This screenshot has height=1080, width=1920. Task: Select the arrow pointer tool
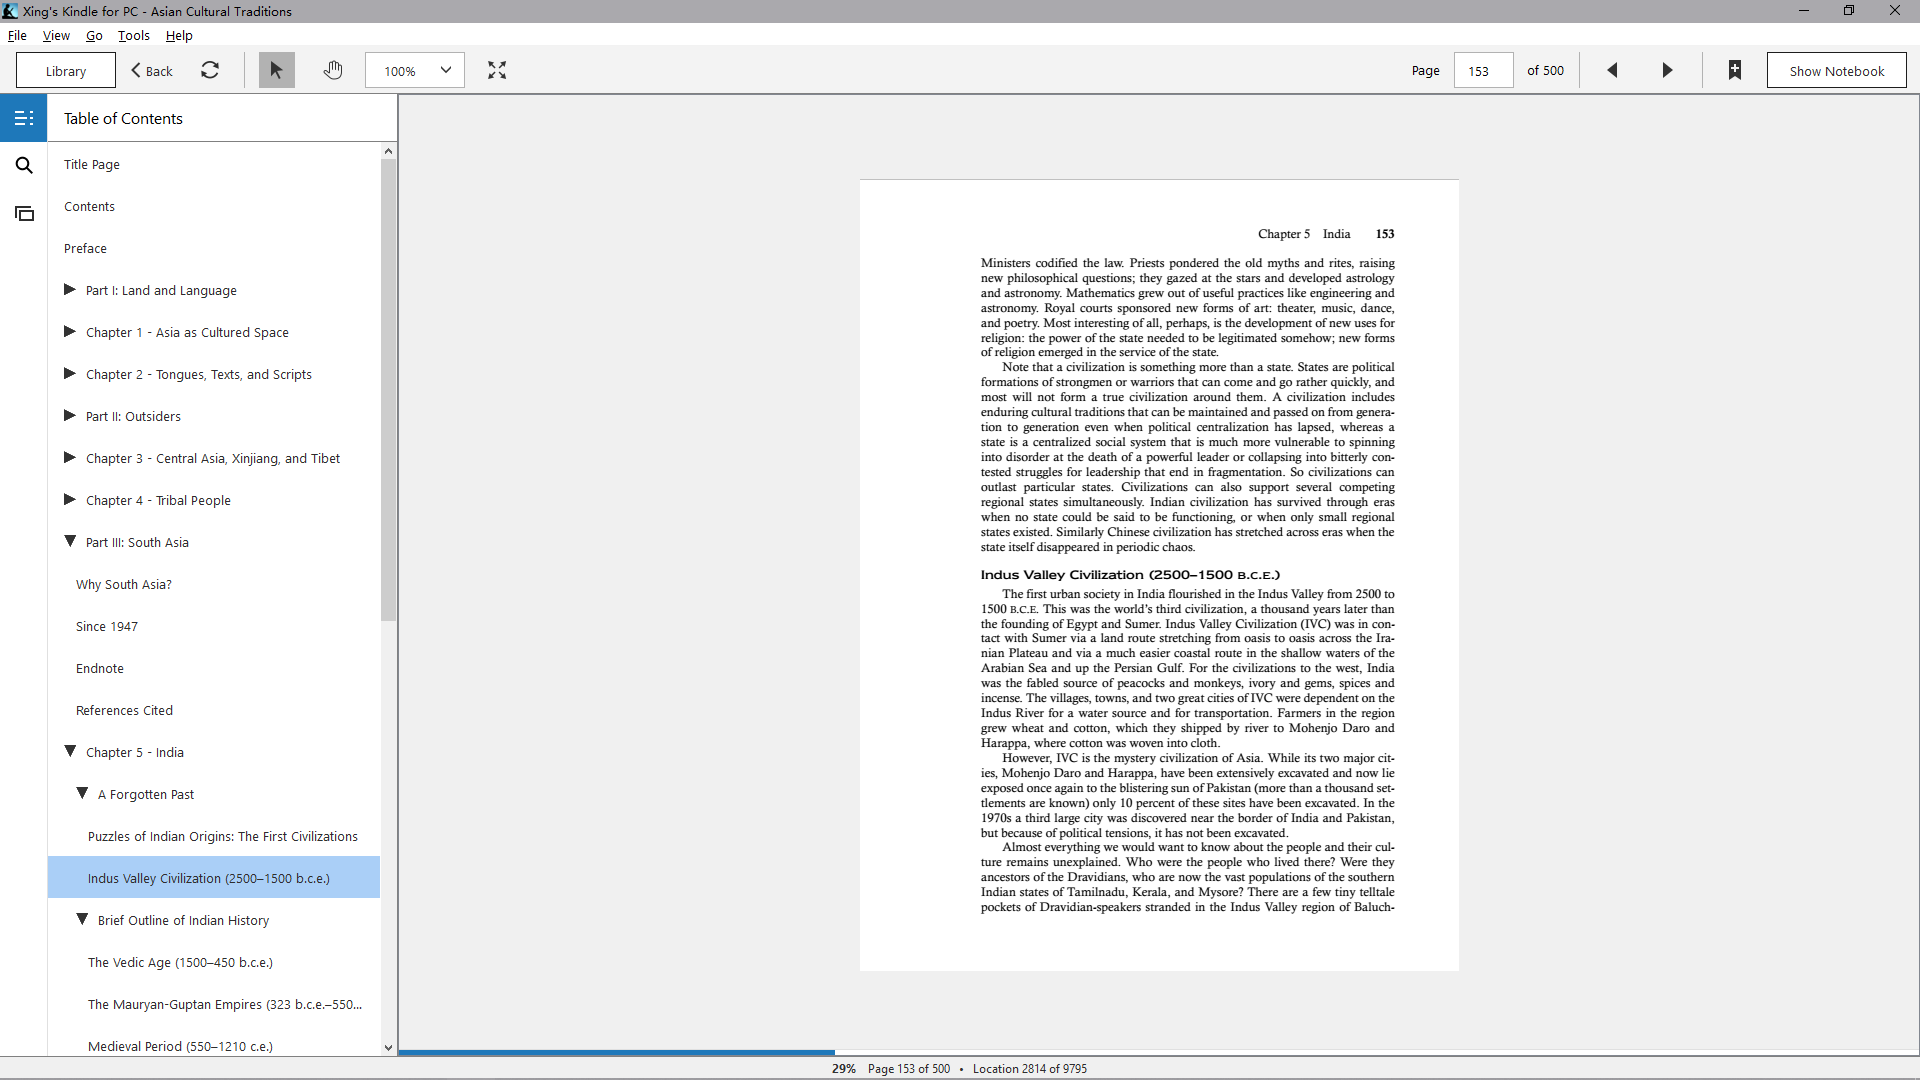(x=276, y=70)
